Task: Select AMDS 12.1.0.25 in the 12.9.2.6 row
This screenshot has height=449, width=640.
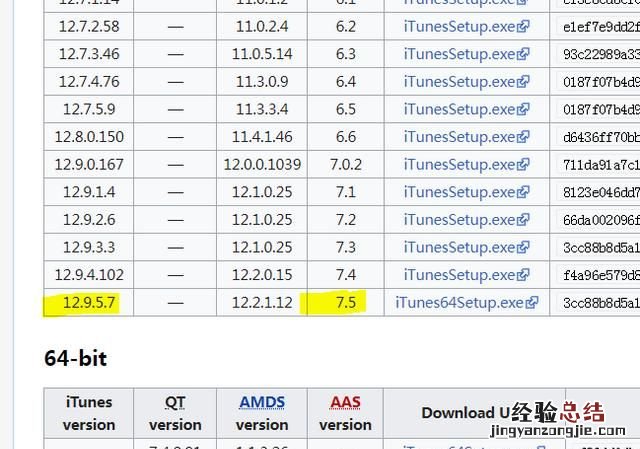Action: click(x=262, y=220)
